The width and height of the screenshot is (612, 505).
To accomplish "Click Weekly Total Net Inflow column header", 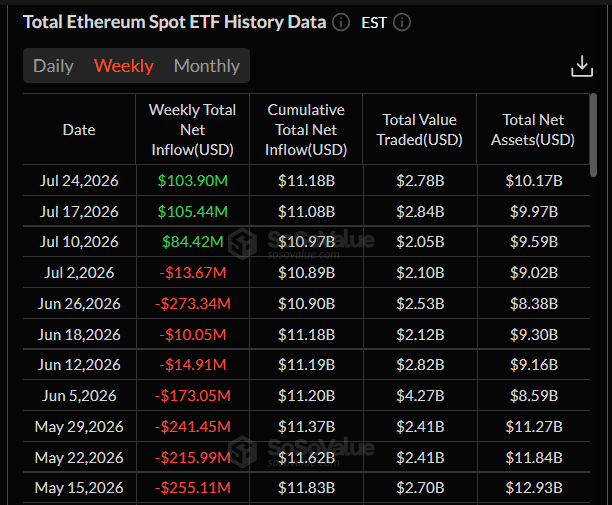I will [x=192, y=130].
